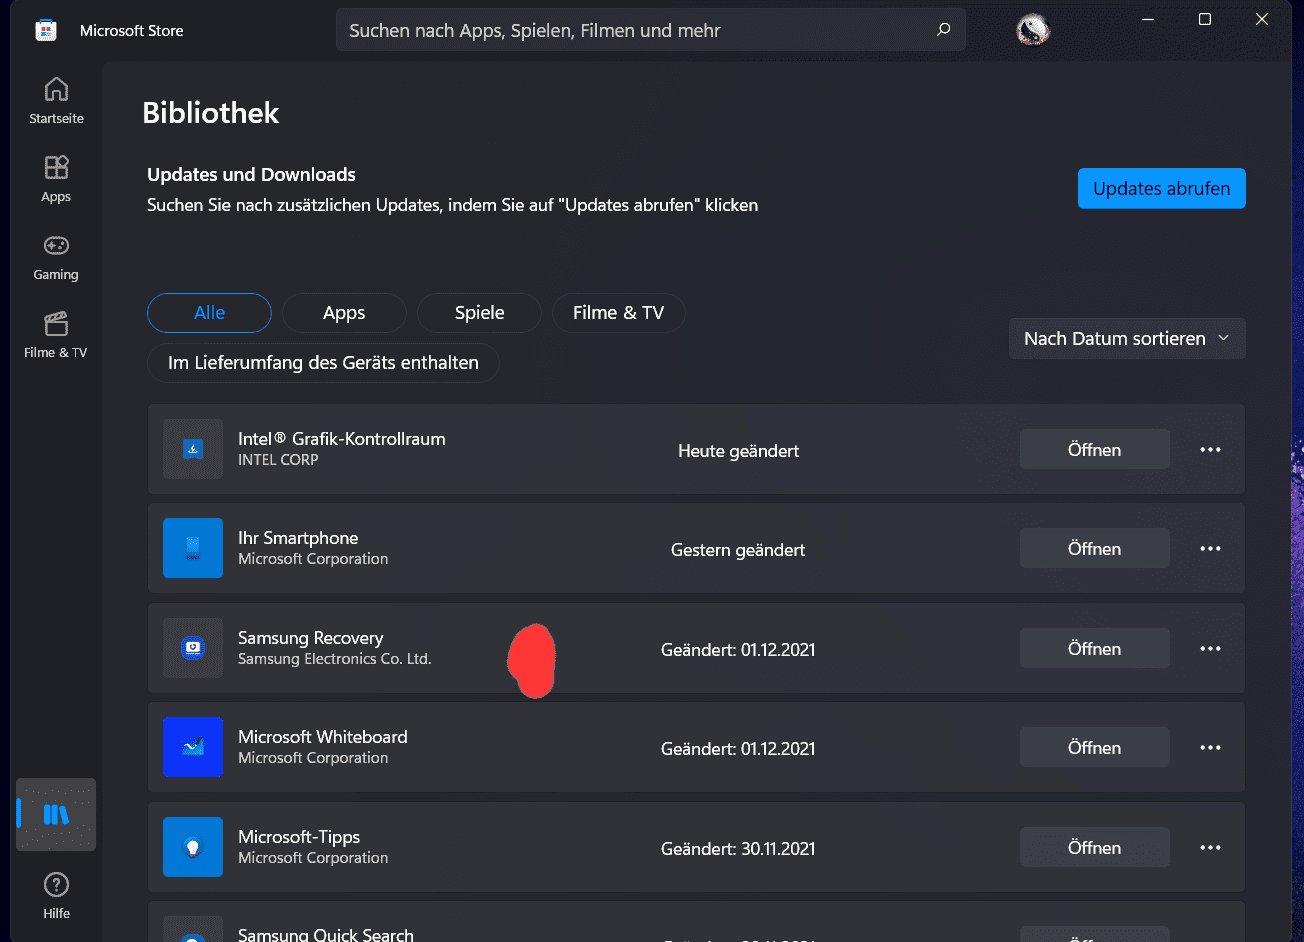This screenshot has height=942, width=1304.
Task: Open more options for Samsung Recovery
Action: click(1210, 649)
